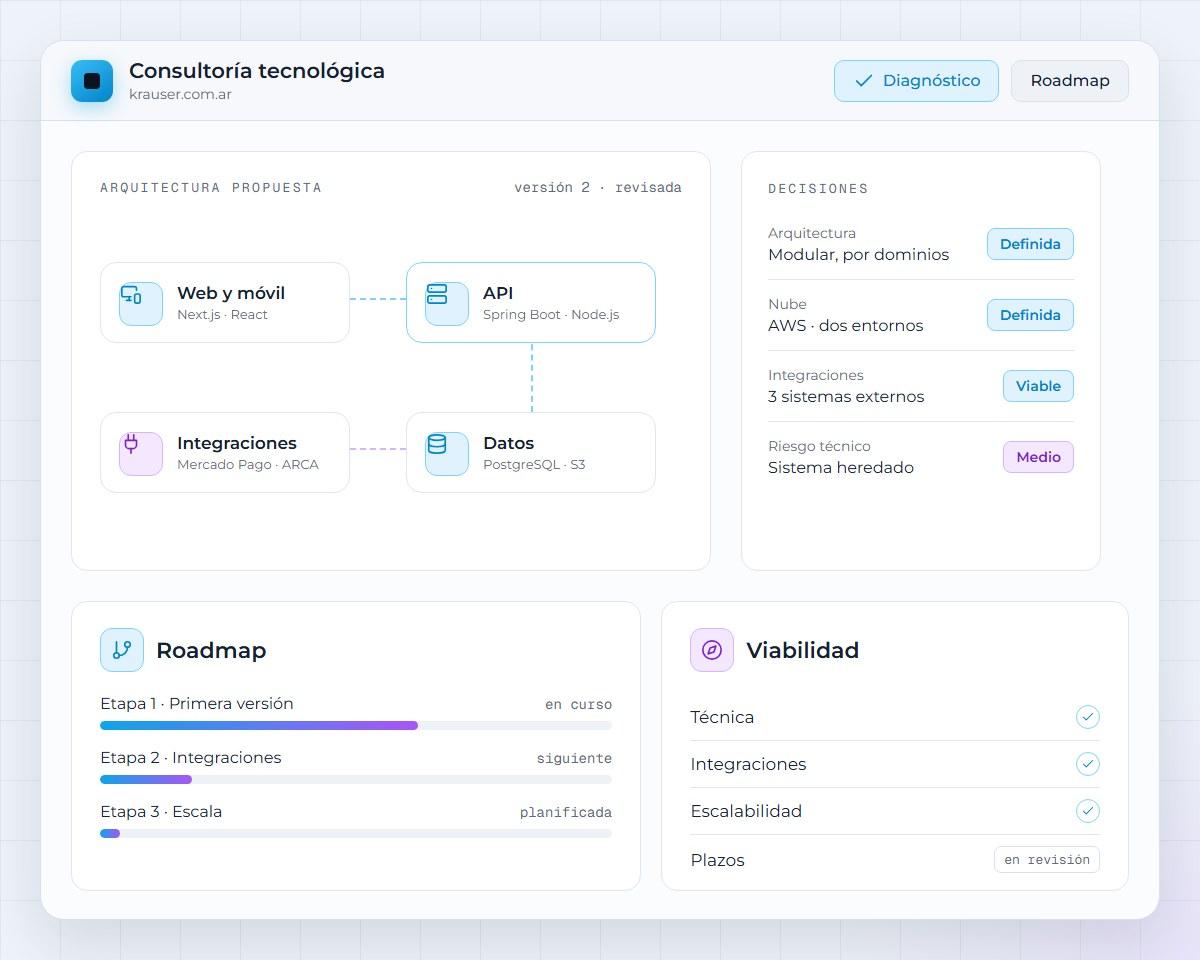Screen dimensions: 1200x960
Task: Click the Viable badge for Integraciones
Action: [1038, 386]
